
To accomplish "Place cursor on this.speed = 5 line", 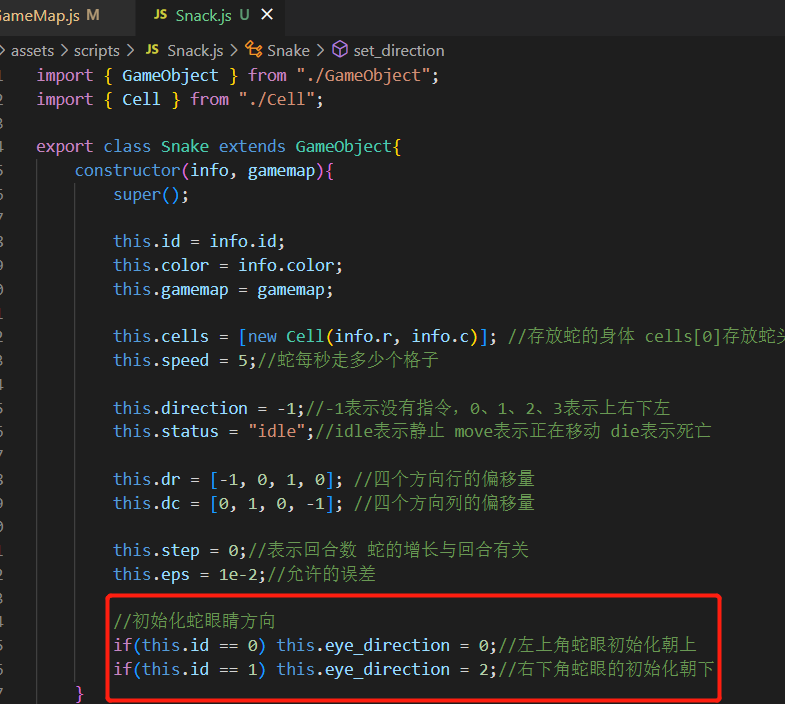I will click(184, 360).
